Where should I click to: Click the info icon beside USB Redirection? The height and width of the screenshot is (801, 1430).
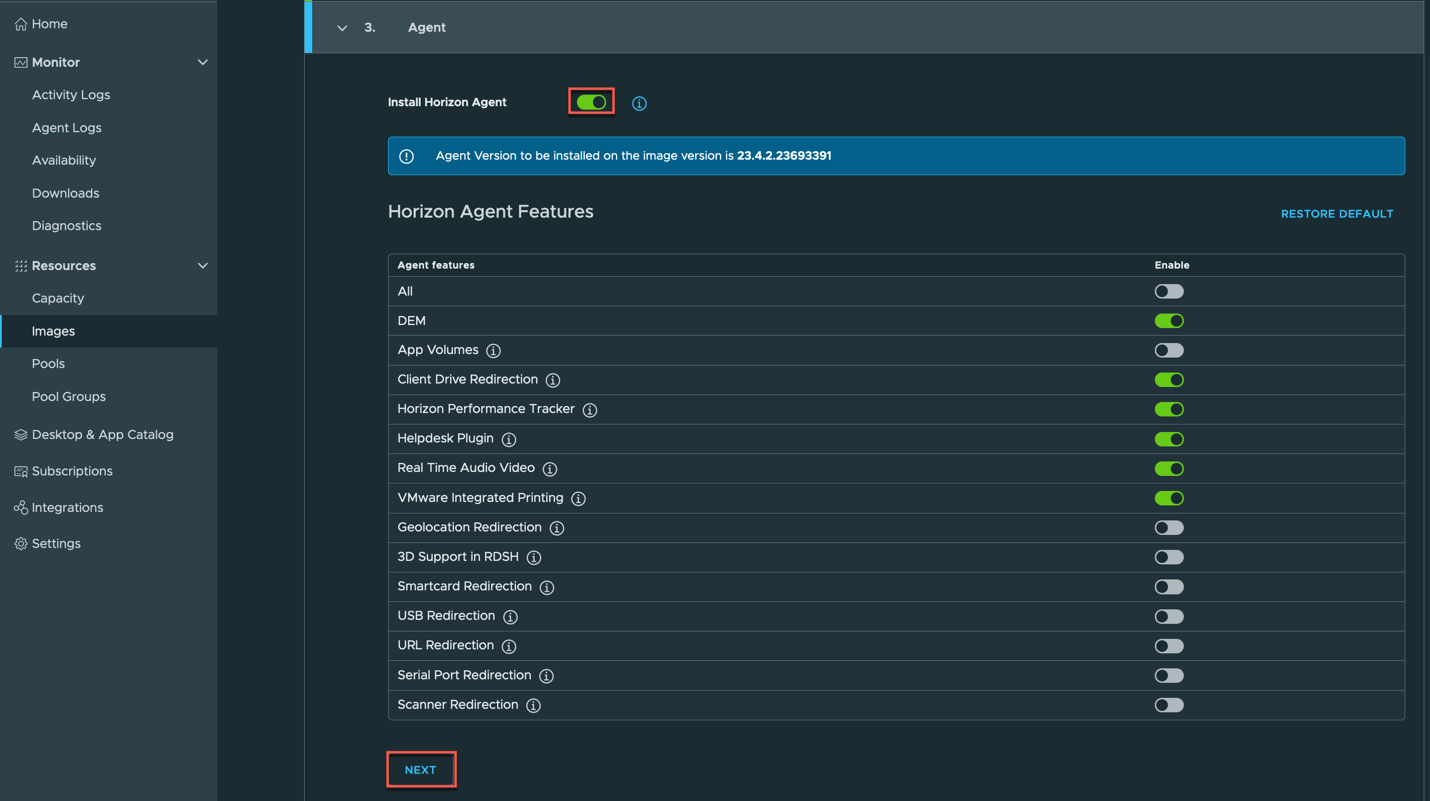click(x=510, y=617)
